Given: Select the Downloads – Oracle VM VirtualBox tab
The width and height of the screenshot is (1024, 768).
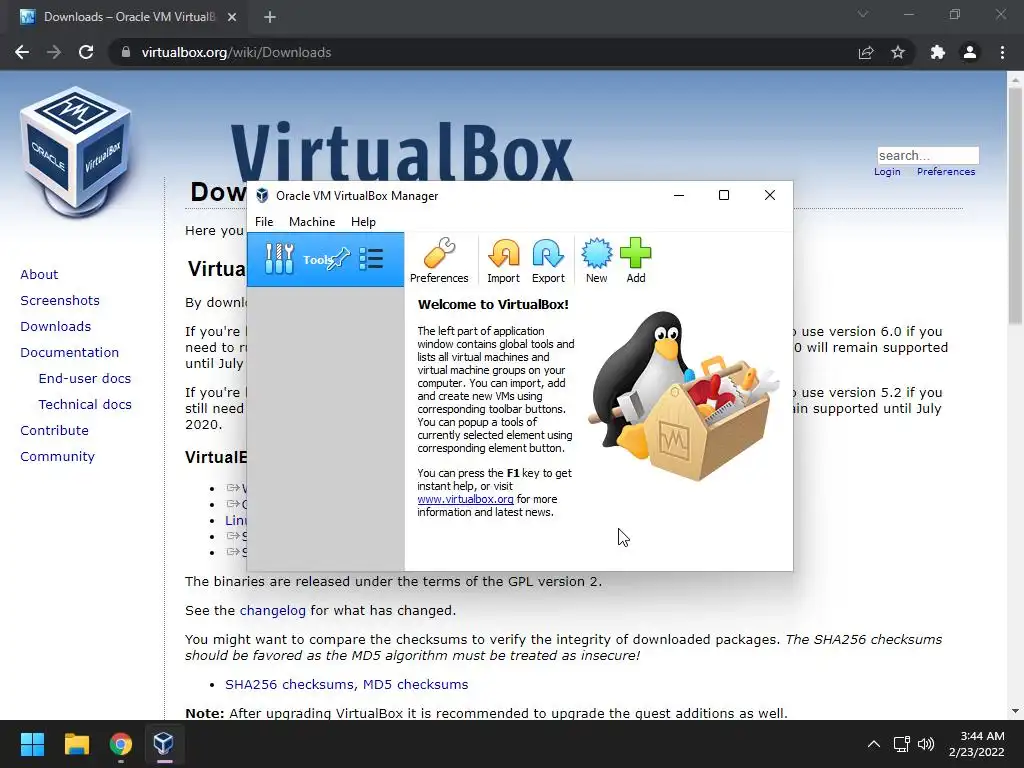Looking at the screenshot, I should coord(128,17).
